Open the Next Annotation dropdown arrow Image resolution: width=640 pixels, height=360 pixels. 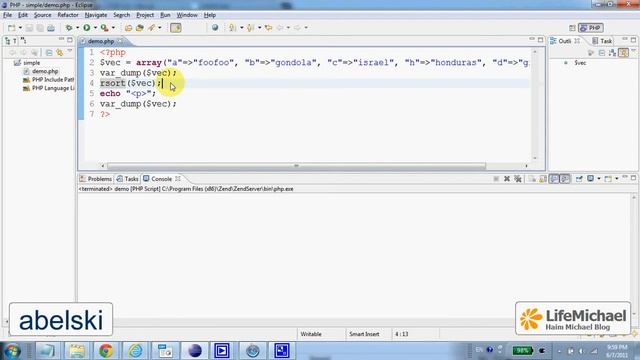(241, 28)
